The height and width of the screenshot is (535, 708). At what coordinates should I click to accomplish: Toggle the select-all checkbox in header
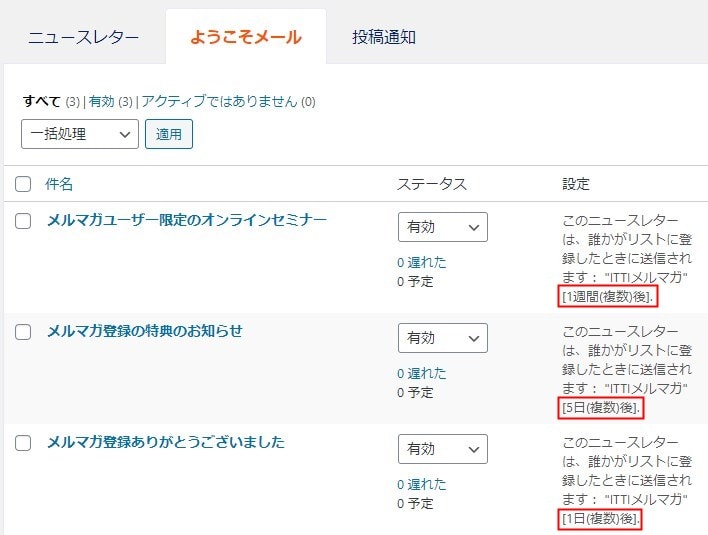[x=23, y=184]
